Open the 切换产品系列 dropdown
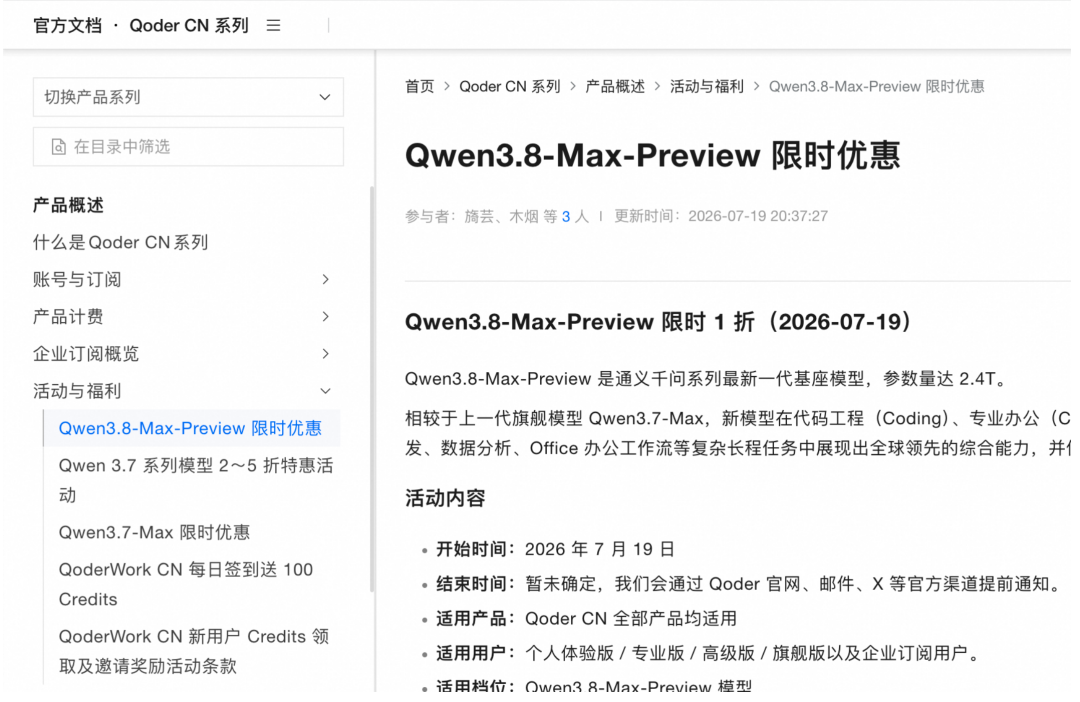Image resolution: width=1080 pixels, height=702 pixels. 188,97
